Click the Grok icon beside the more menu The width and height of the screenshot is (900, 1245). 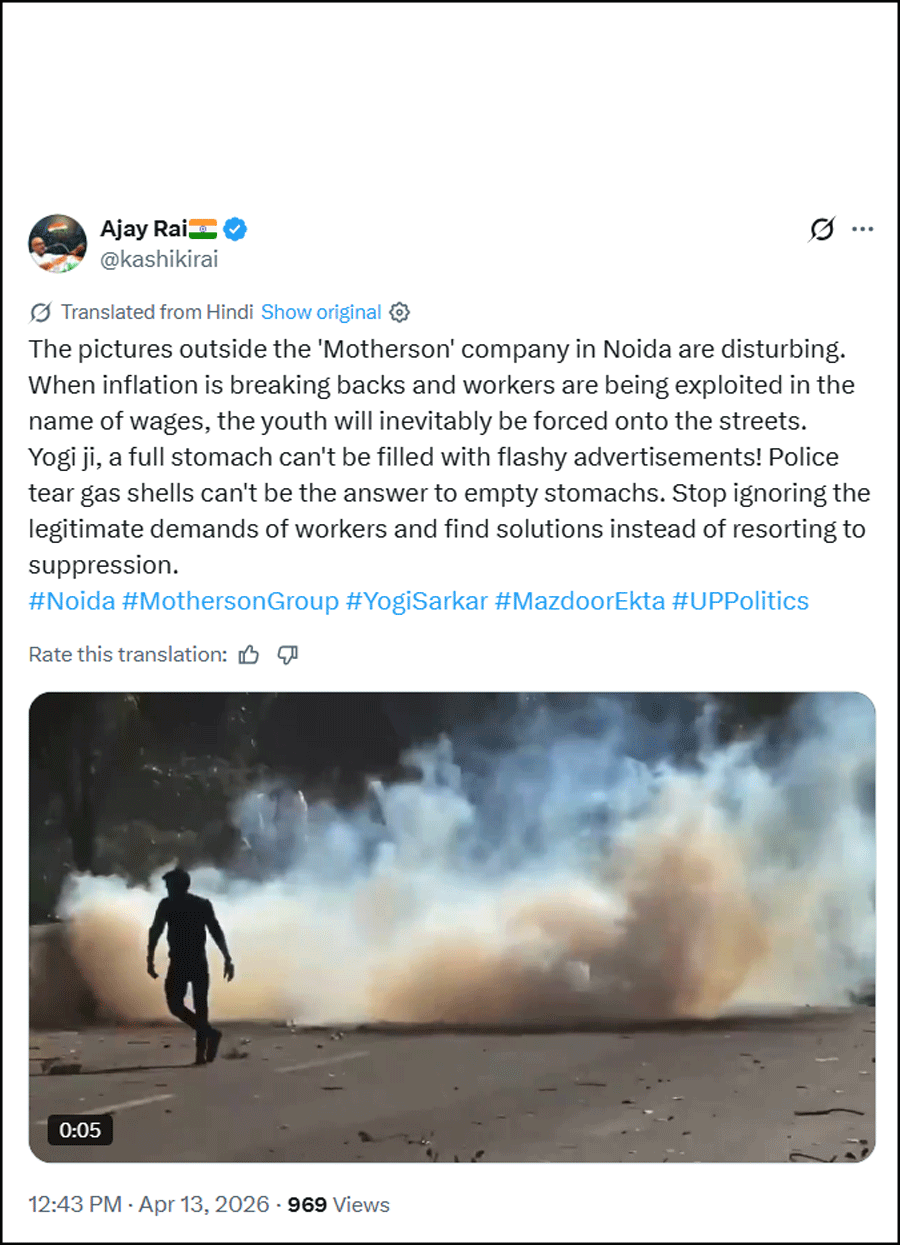(x=821, y=229)
